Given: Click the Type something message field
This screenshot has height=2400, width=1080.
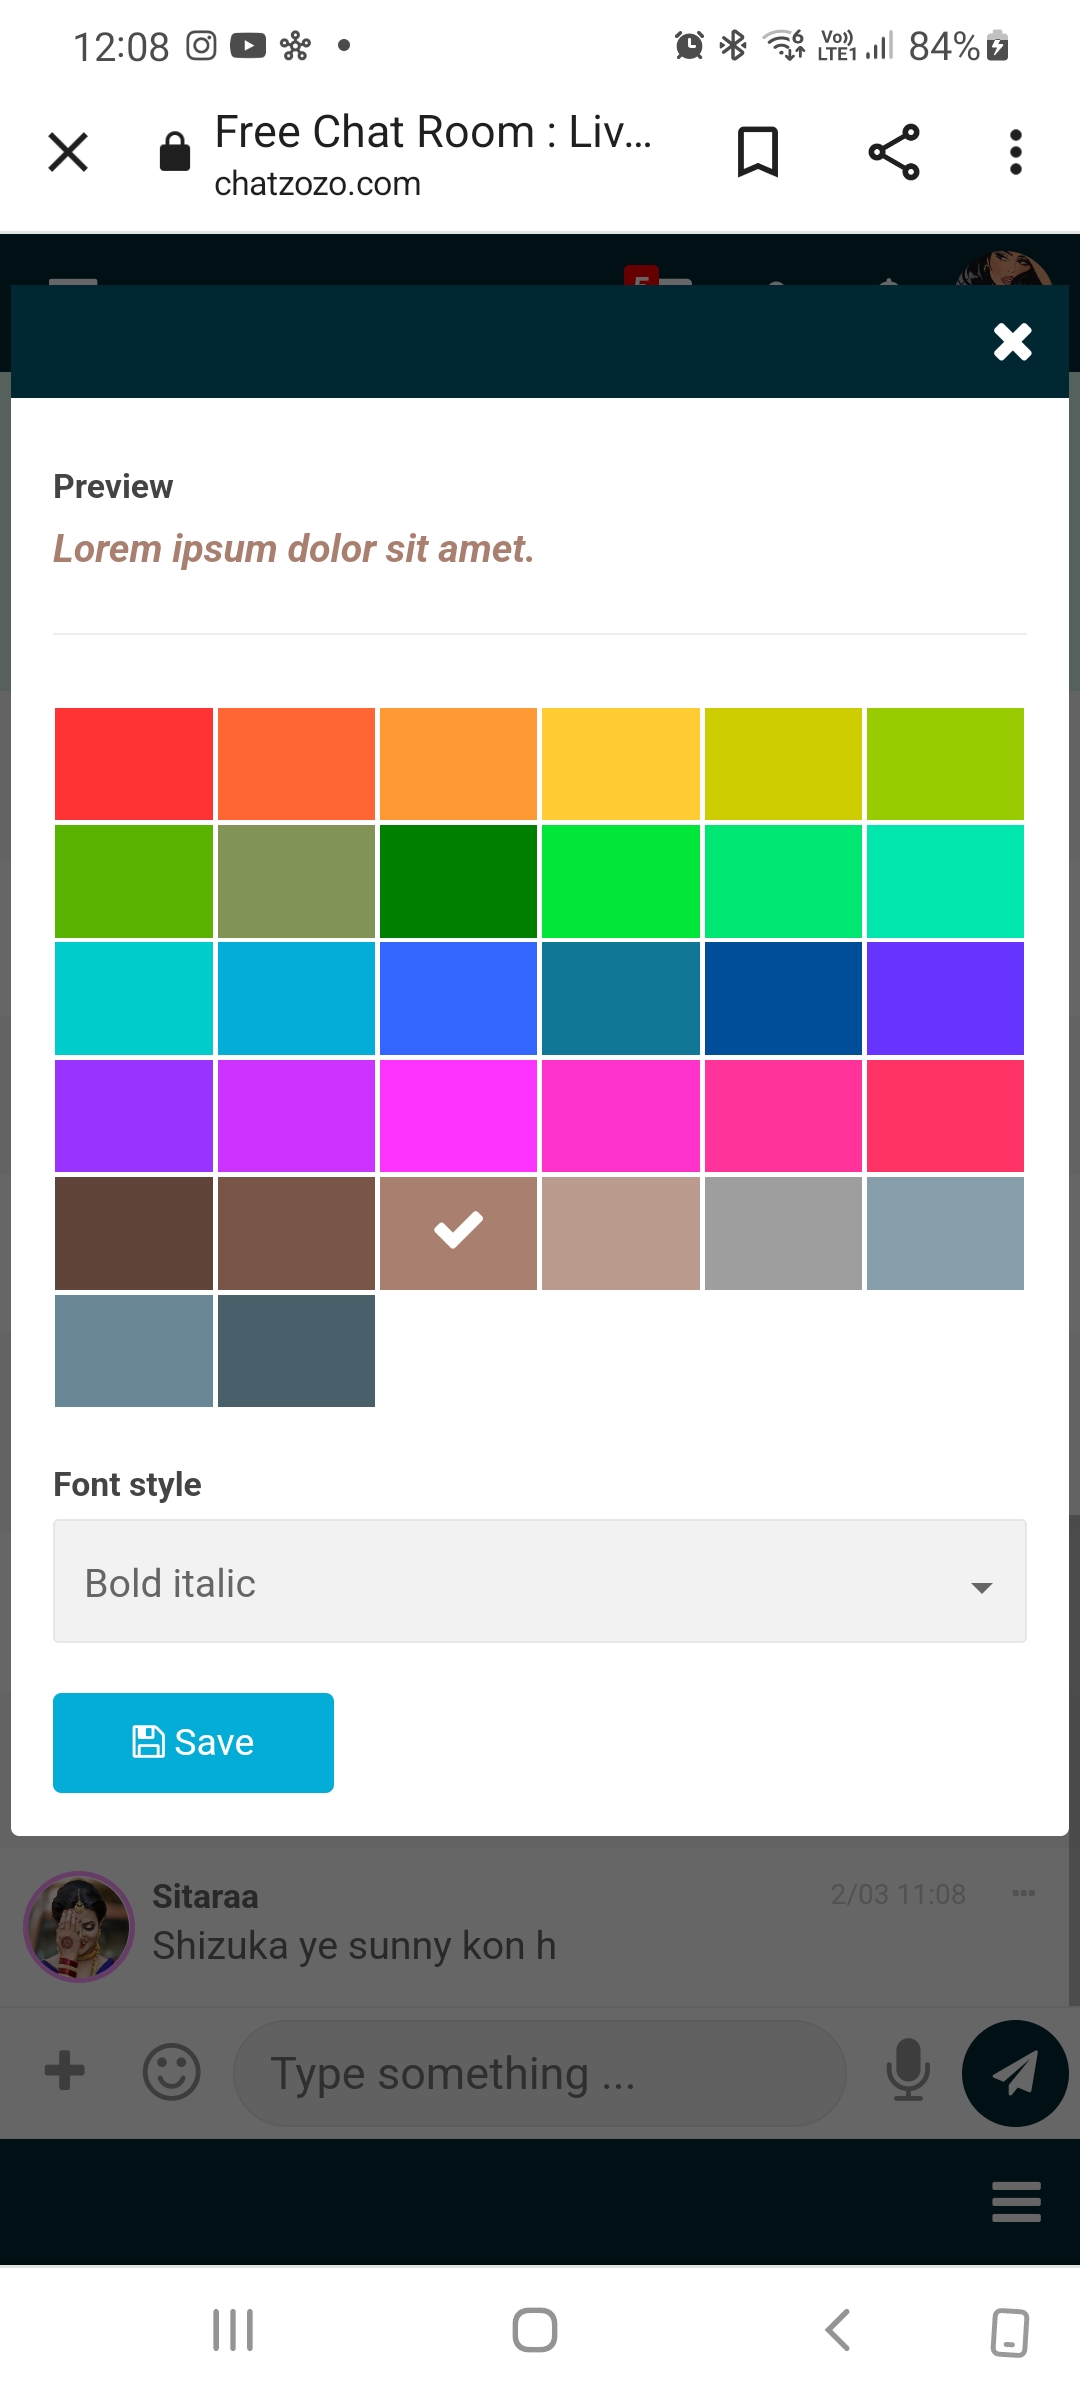Looking at the screenshot, I should [538, 2072].
